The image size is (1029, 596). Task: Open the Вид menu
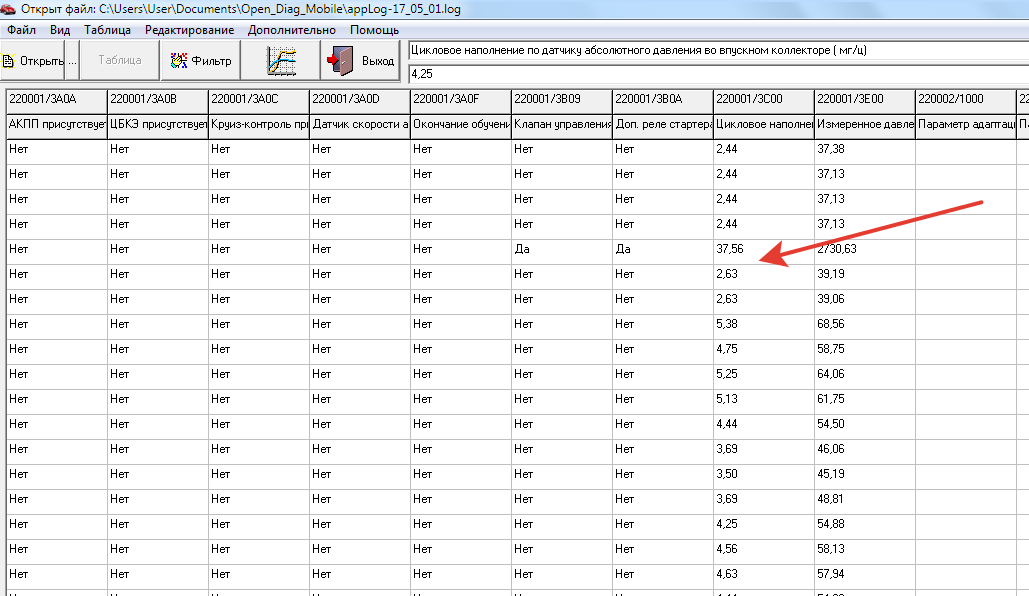[x=60, y=30]
